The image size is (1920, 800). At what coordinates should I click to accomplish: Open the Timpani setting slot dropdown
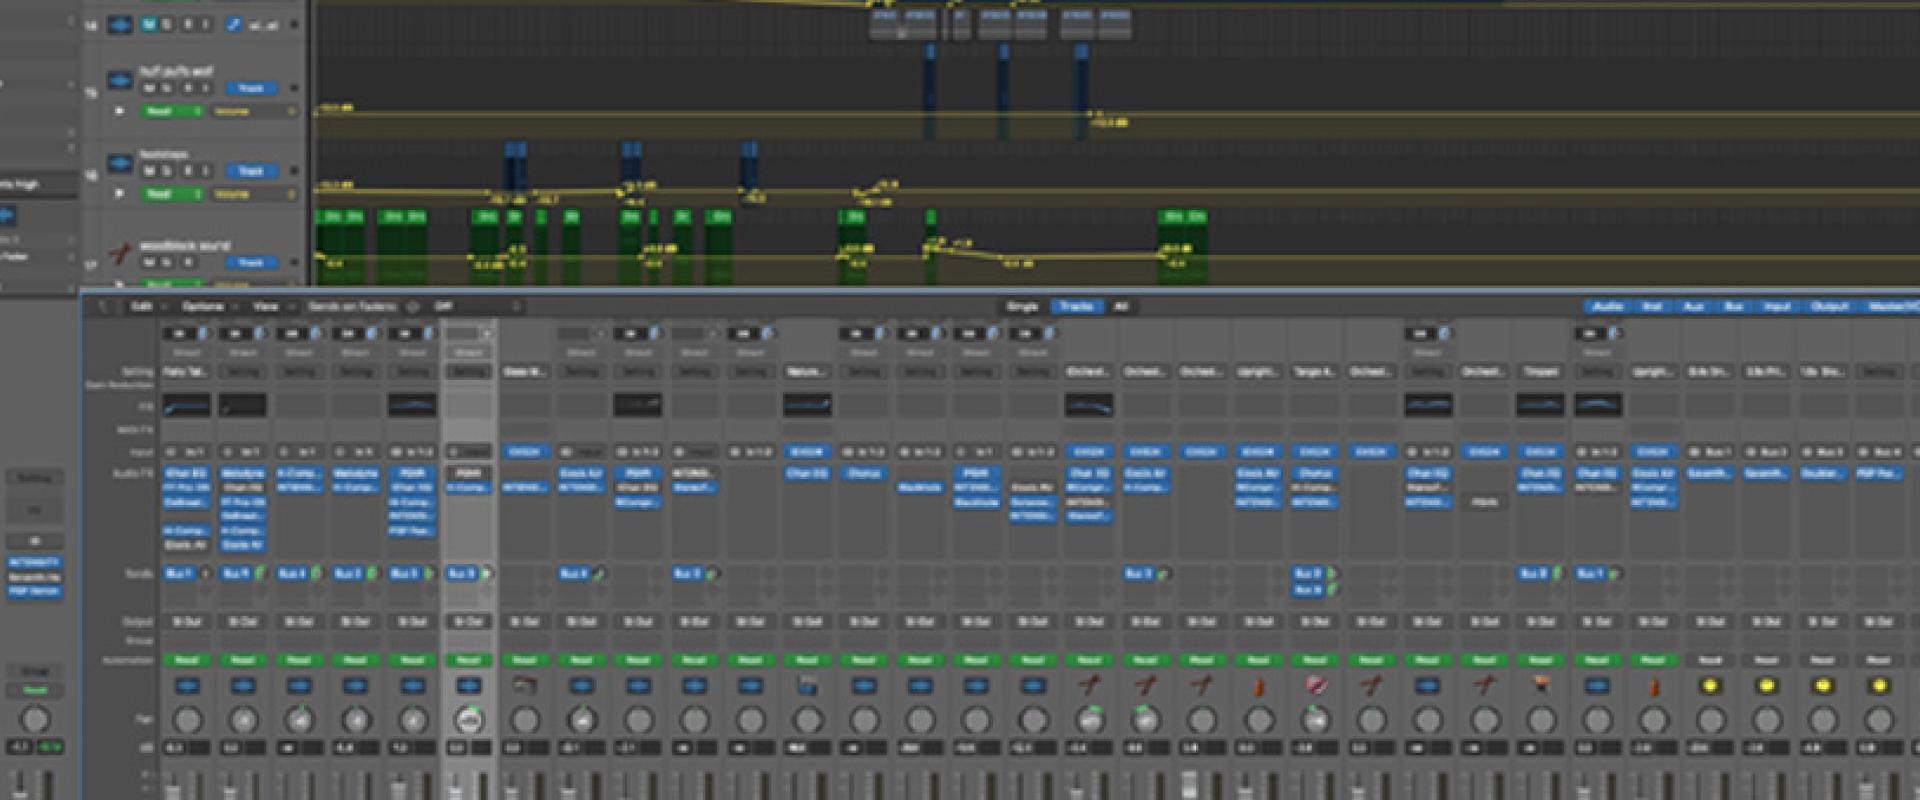click(1541, 371)
